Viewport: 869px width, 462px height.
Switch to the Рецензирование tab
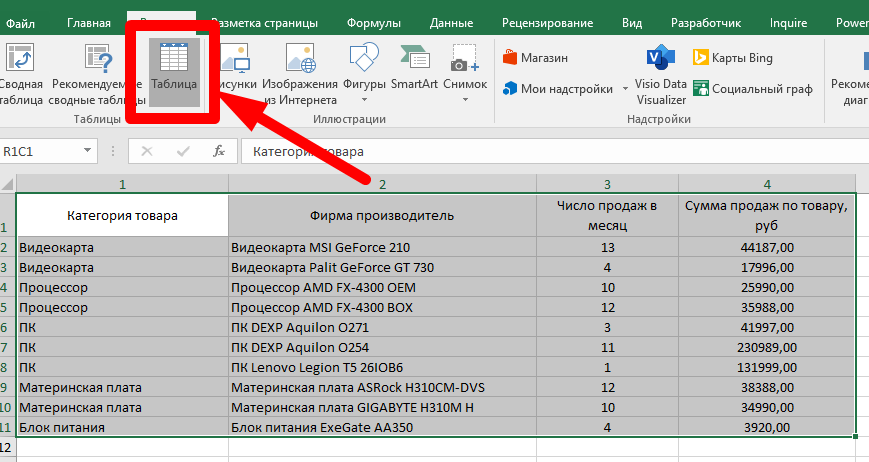click(547, 23)
